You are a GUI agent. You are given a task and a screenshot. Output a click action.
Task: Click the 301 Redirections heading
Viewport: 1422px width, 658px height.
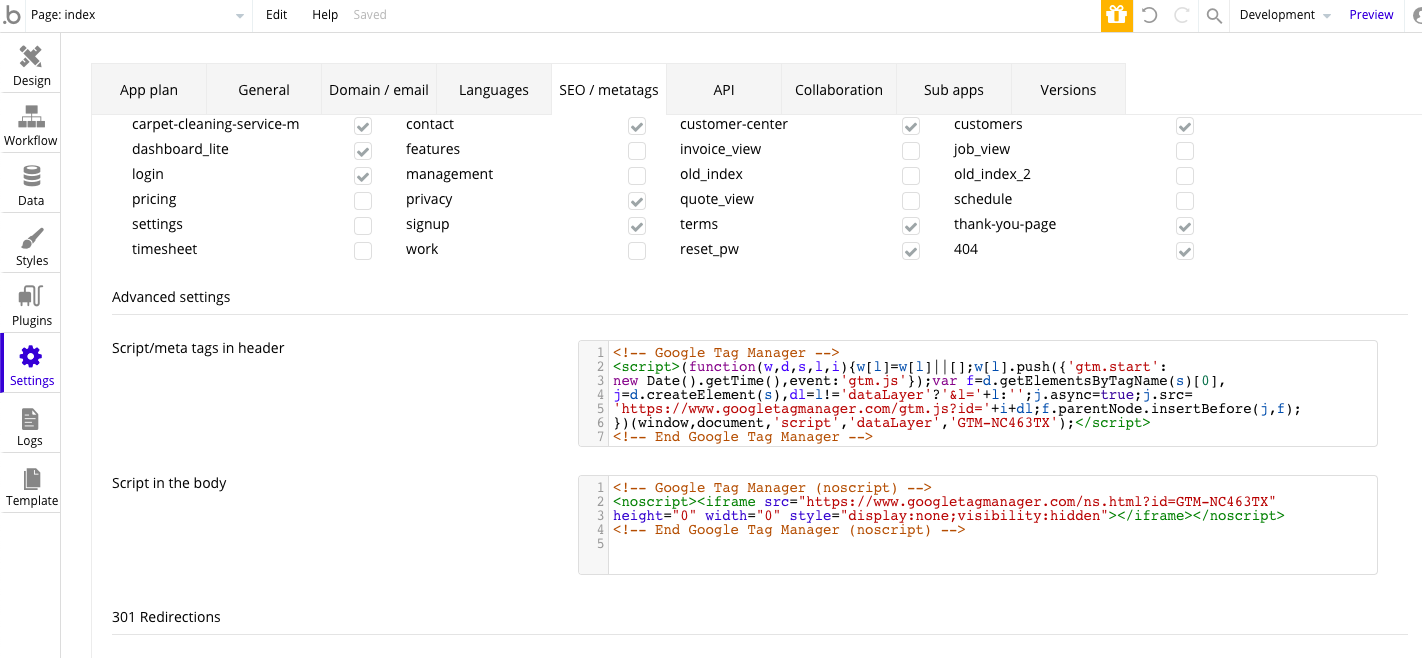tap(166, 617)
